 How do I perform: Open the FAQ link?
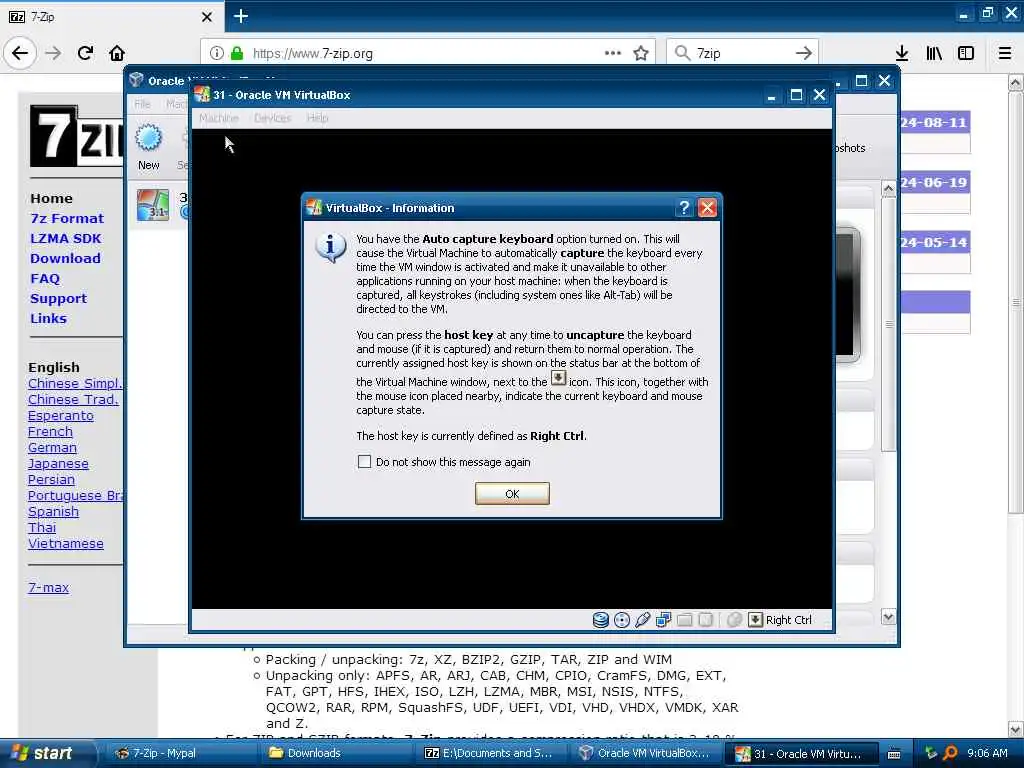point(44,278)
